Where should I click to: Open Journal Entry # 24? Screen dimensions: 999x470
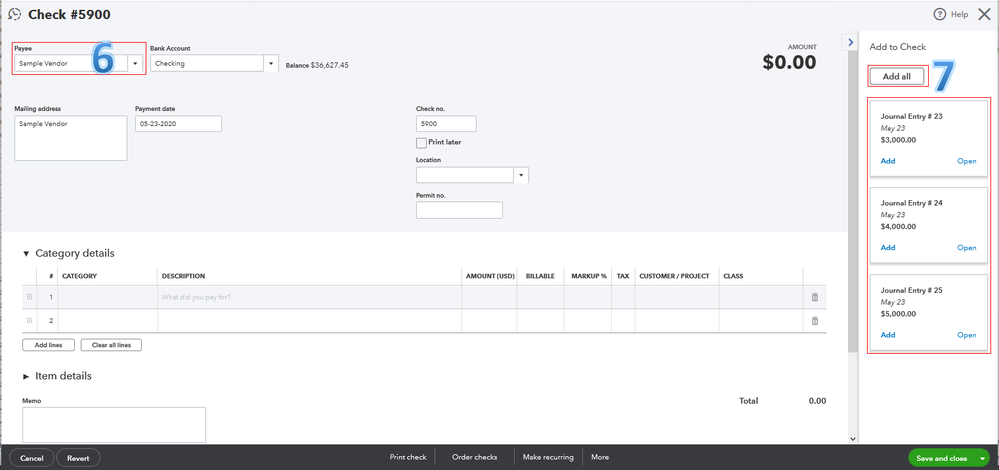tap(967, 248)
